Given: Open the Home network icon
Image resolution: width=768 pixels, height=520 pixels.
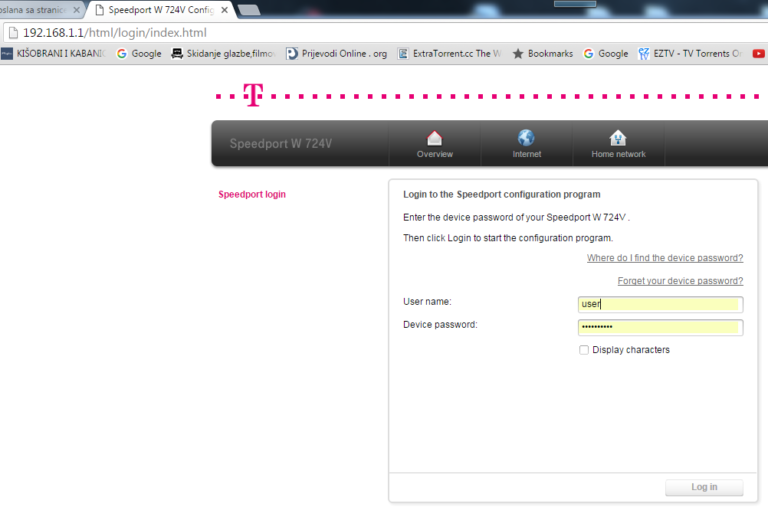Looking at the screenshot, I should pyautogui.click(x=618, y=139).
